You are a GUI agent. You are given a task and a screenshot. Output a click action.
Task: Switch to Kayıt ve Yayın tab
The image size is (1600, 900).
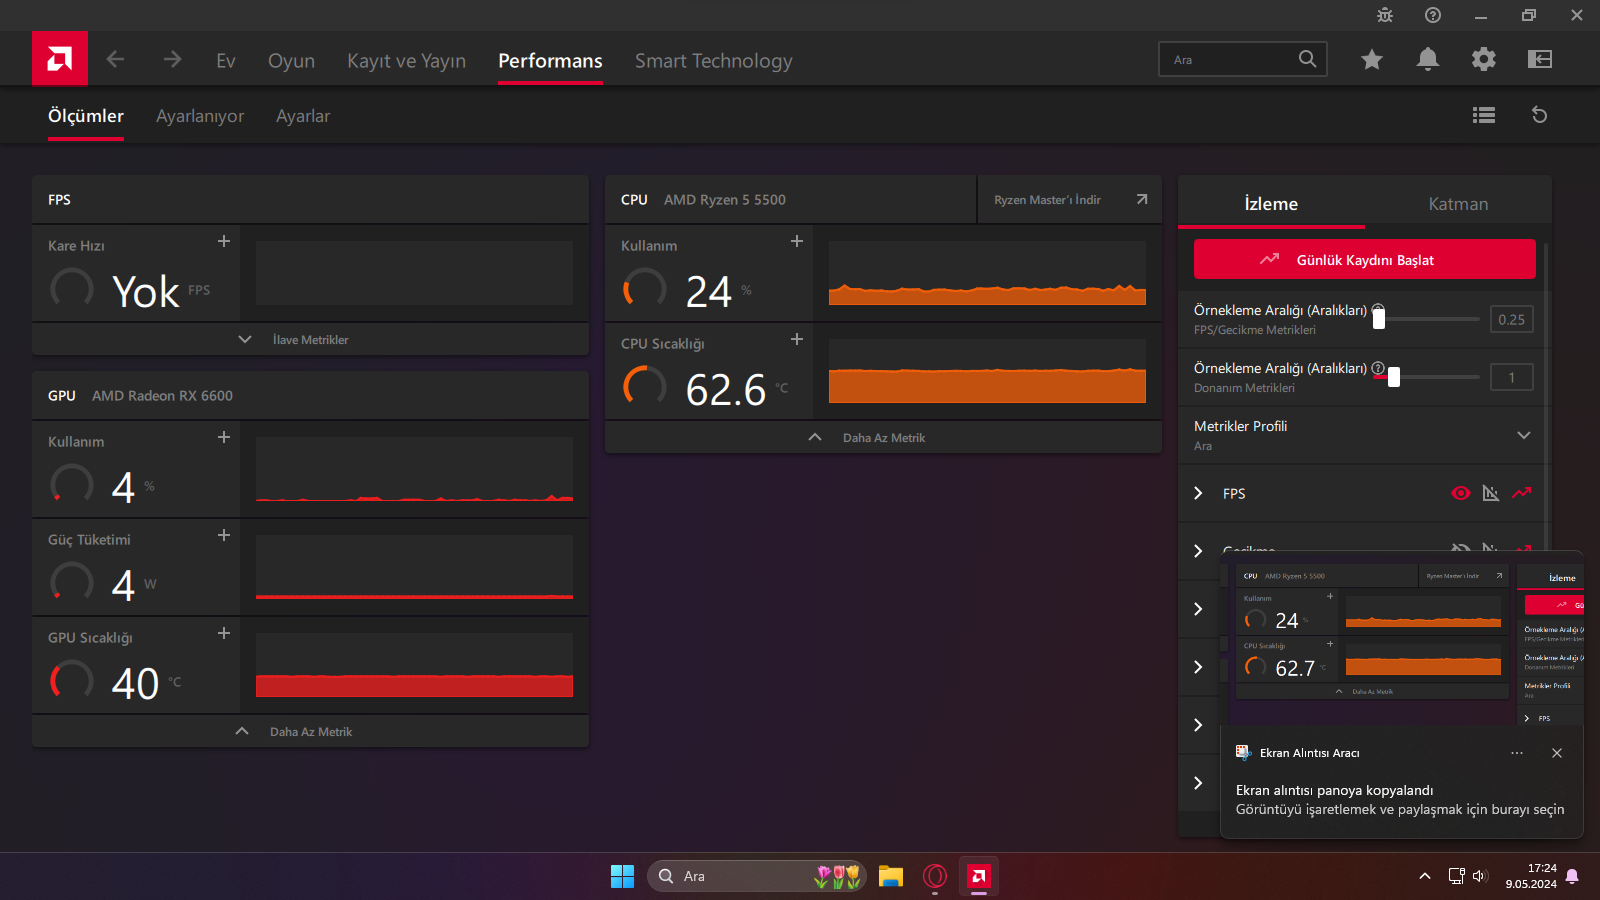click(406, 61)
